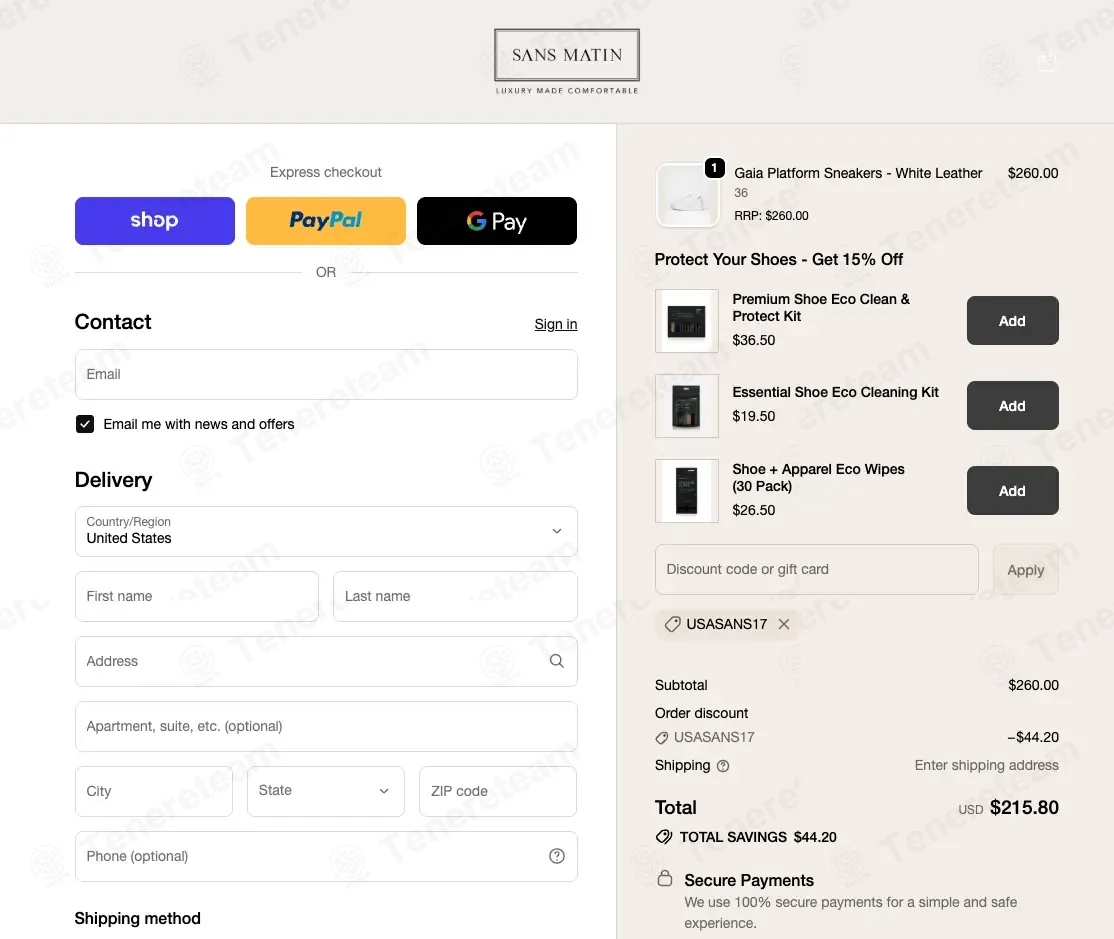The image size is (1114, 939).
Task: Click the tag icon next to TOTAL SAVINGS
Action: click(x=664, y=837)
